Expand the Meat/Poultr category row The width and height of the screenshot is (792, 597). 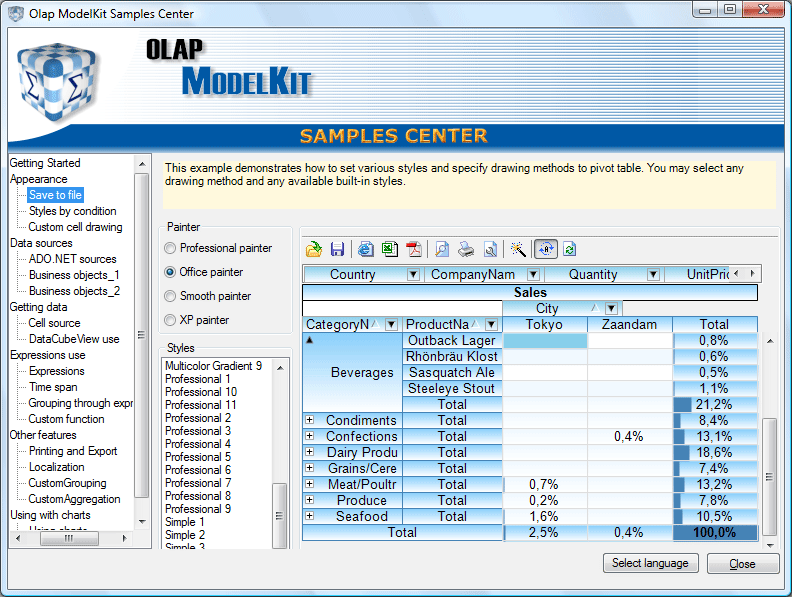[310, 484]
